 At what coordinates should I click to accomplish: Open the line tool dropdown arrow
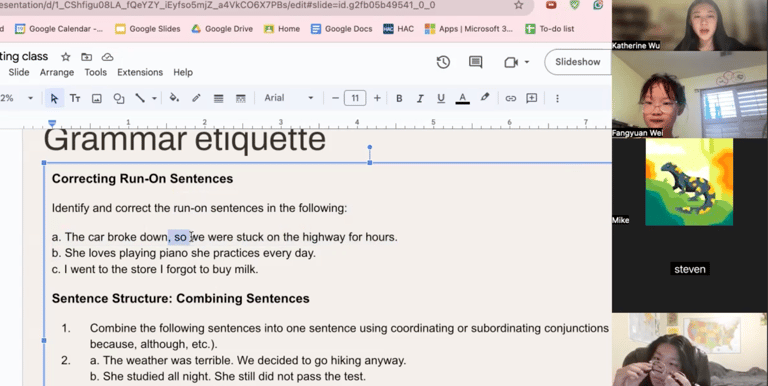(x=154, y=98)
